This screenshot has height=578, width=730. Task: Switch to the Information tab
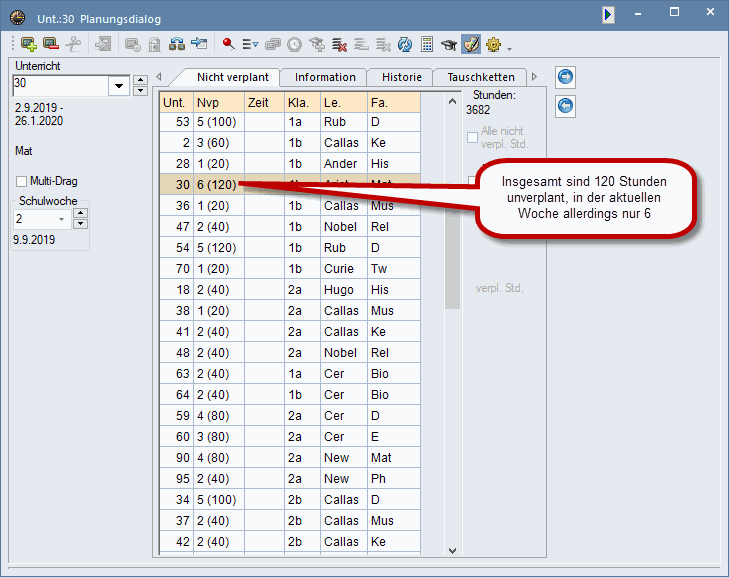(325, 77)
